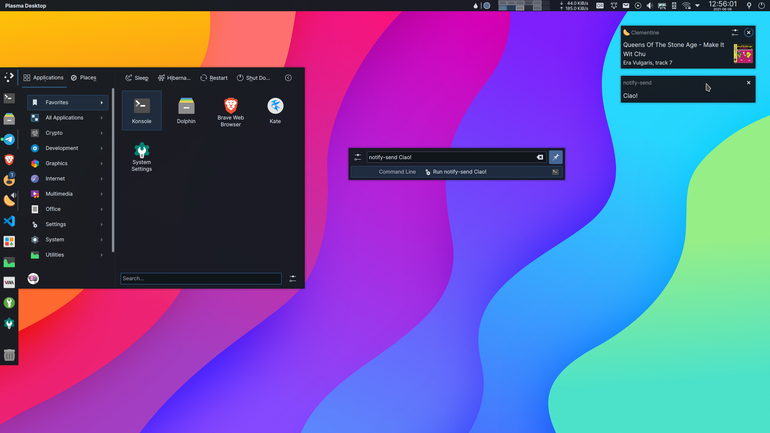The image size is (770, 433).
Task: Show hidden system tray icons arrow
Action: [697, 6]
